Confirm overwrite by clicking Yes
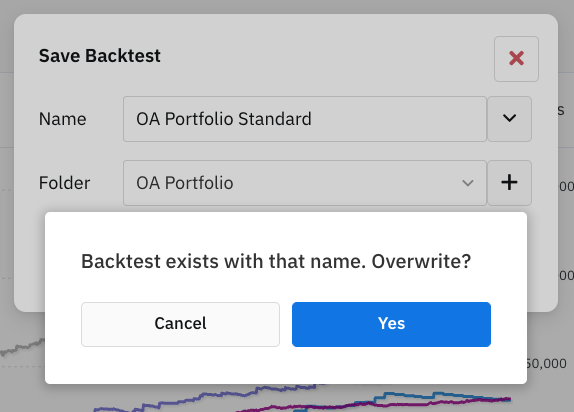The height and width of the screenshot is (412, 574). 391,324
